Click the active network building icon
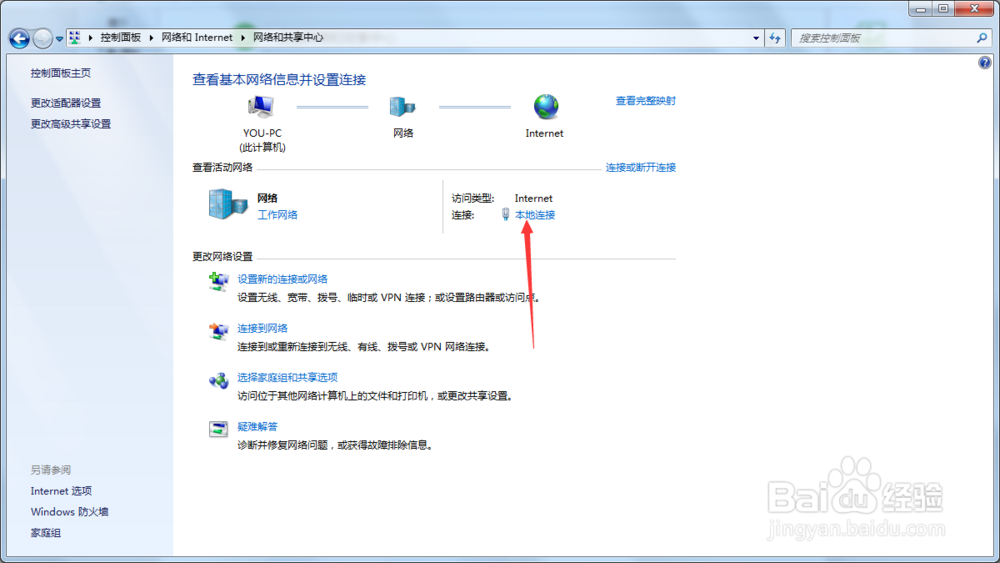Image resolution: width=1000 pixels, height=563 pixels. tap(228, 205)
